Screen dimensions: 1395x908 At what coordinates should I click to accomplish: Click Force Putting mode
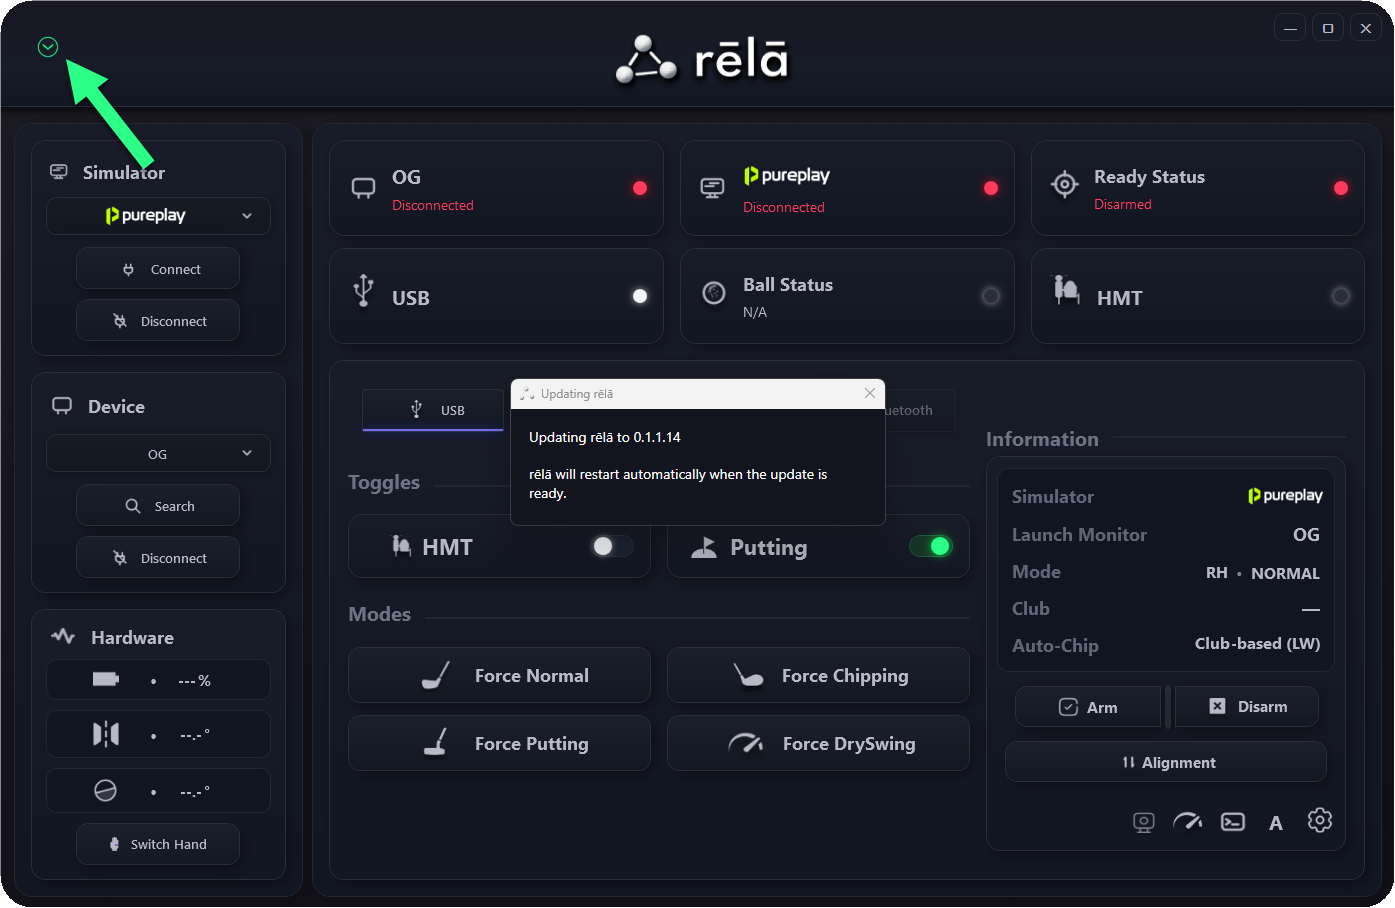coord(499,743)
